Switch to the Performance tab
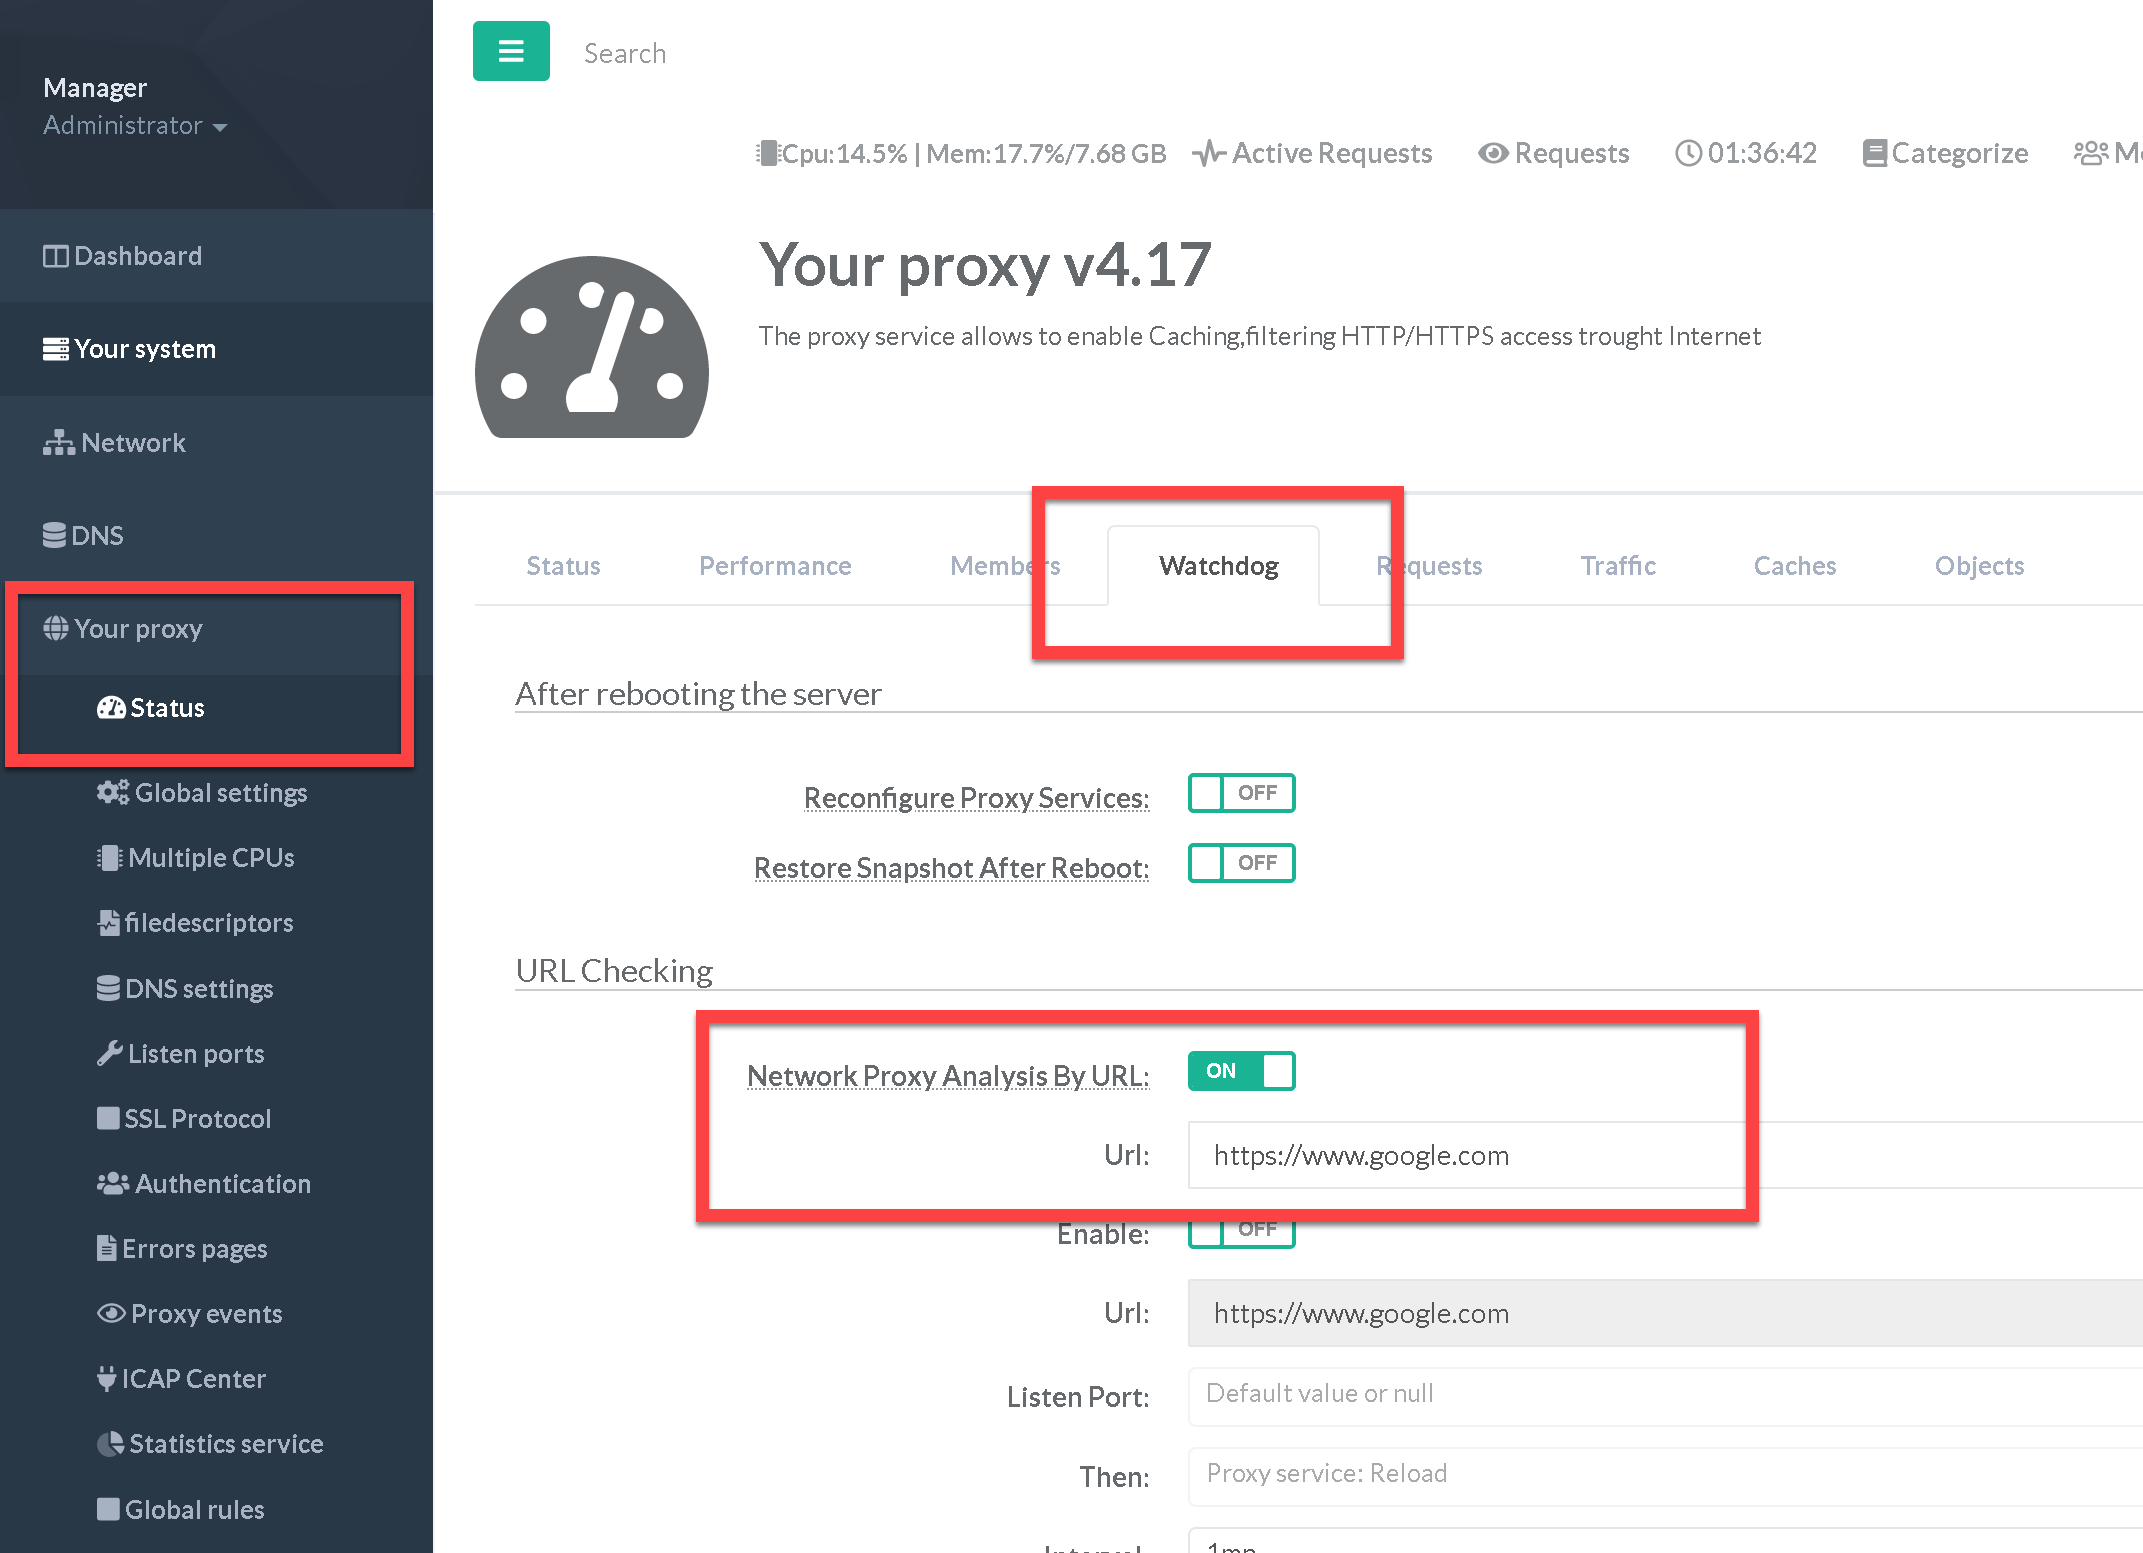Screen dimensions: 2143x1553 (775, 566)
